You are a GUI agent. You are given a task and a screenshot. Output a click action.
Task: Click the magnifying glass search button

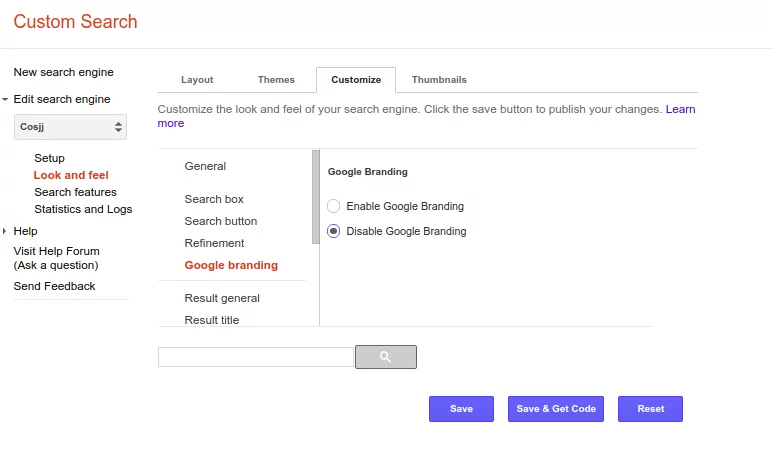coord(385,357)
